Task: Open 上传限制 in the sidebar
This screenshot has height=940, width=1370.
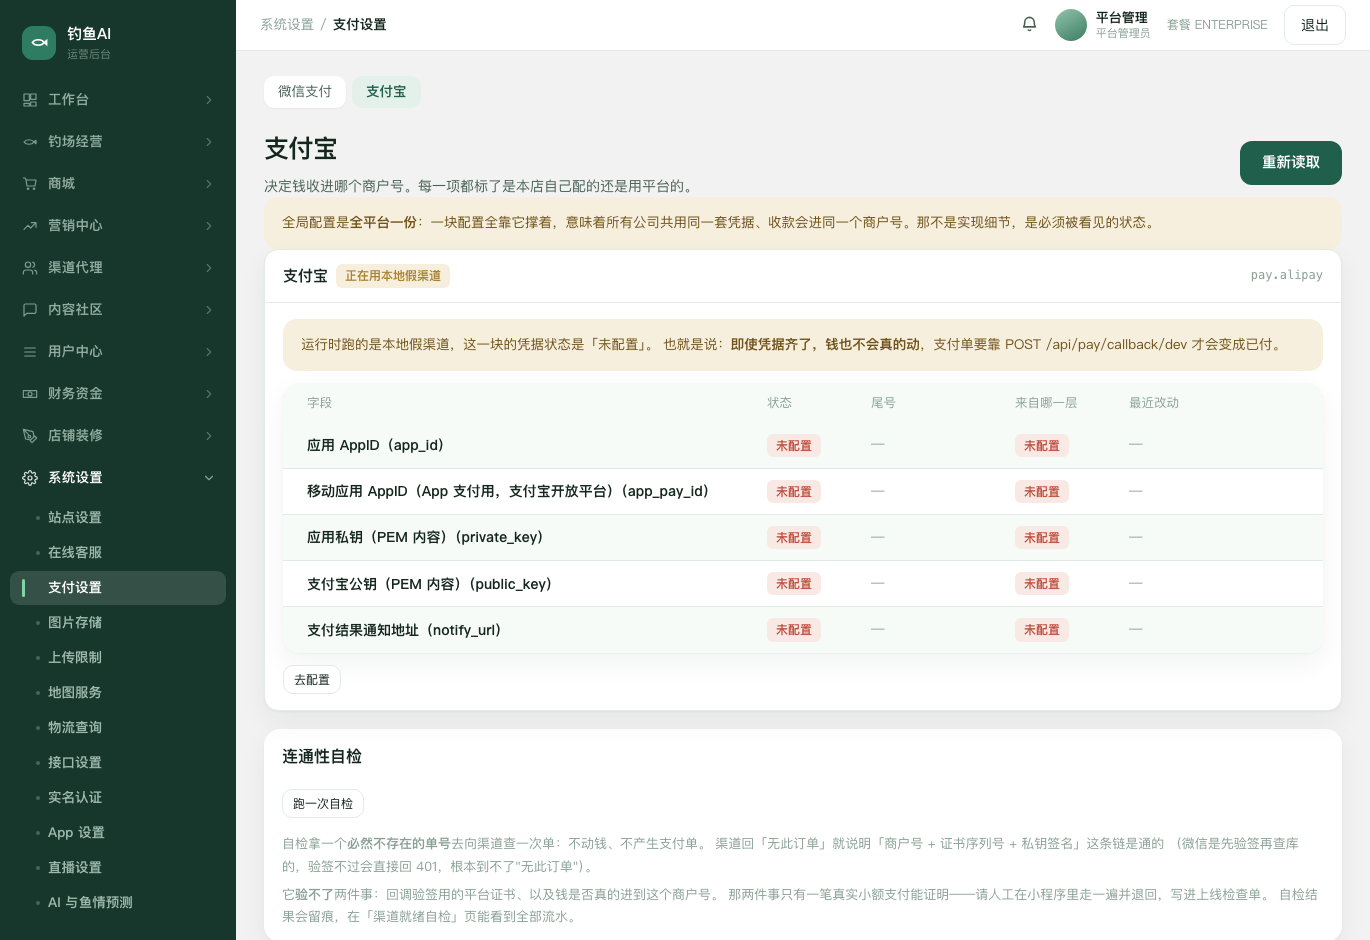Action: tap(118, 658)
